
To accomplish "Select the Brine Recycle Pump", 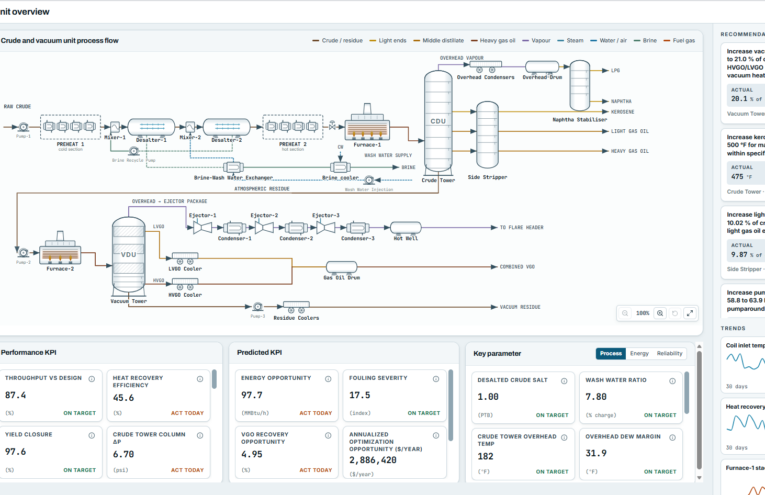I will click(134, 152).
